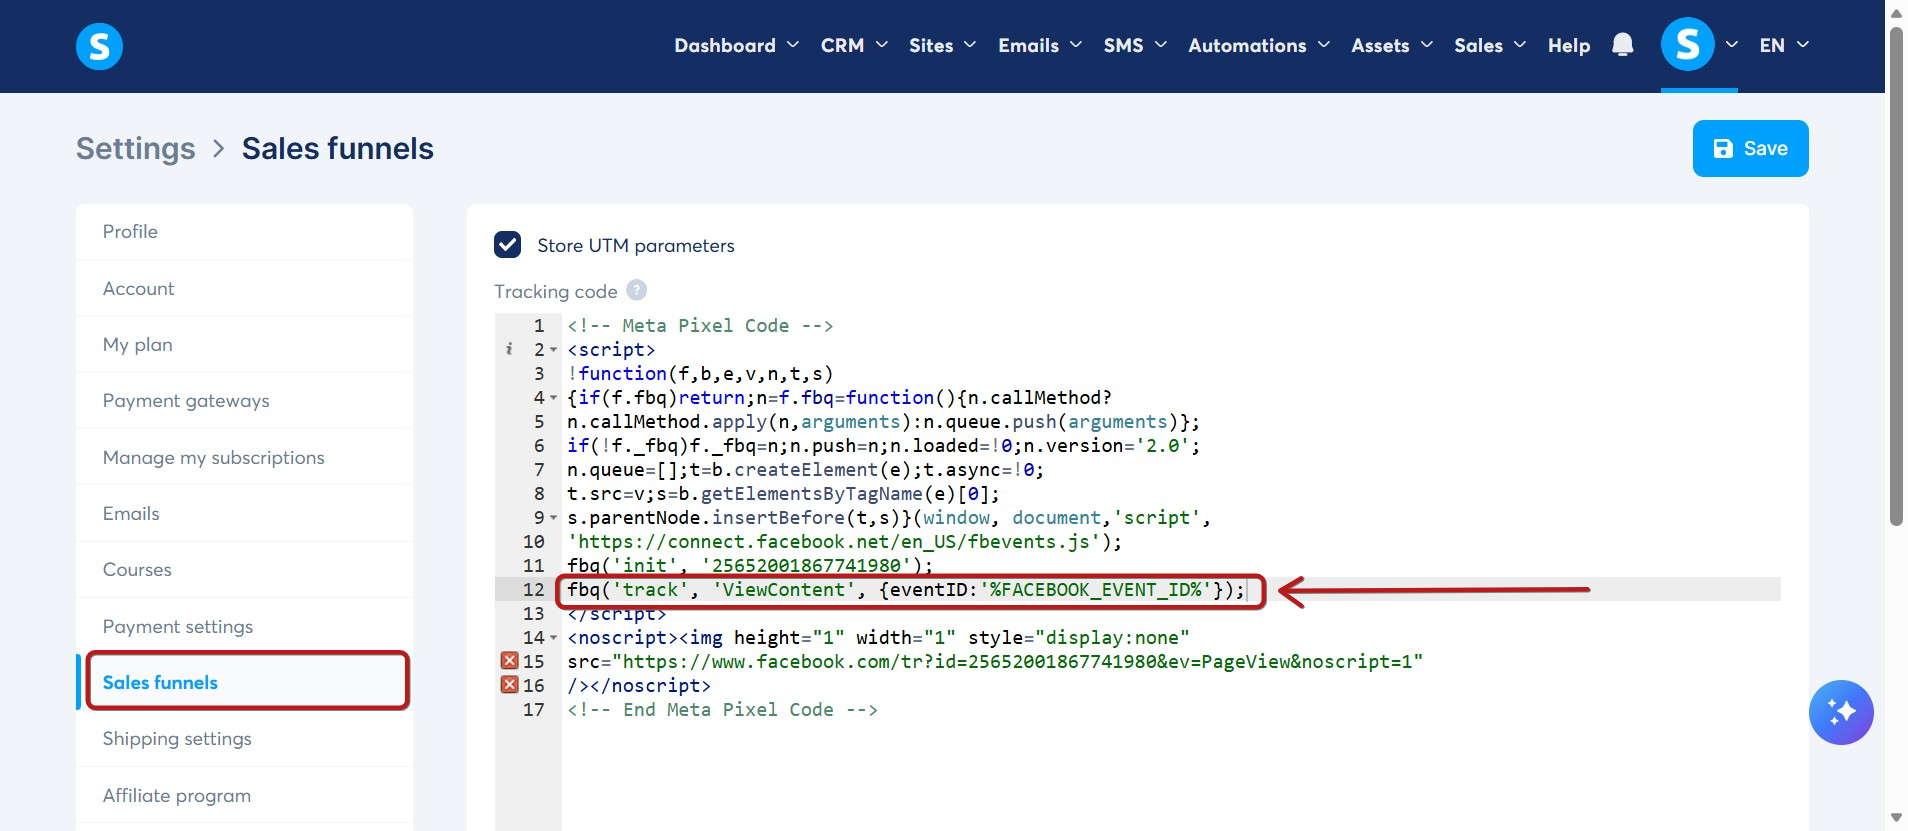Click line 1 Meta Pixel Code comment

[x=700, y=326]
